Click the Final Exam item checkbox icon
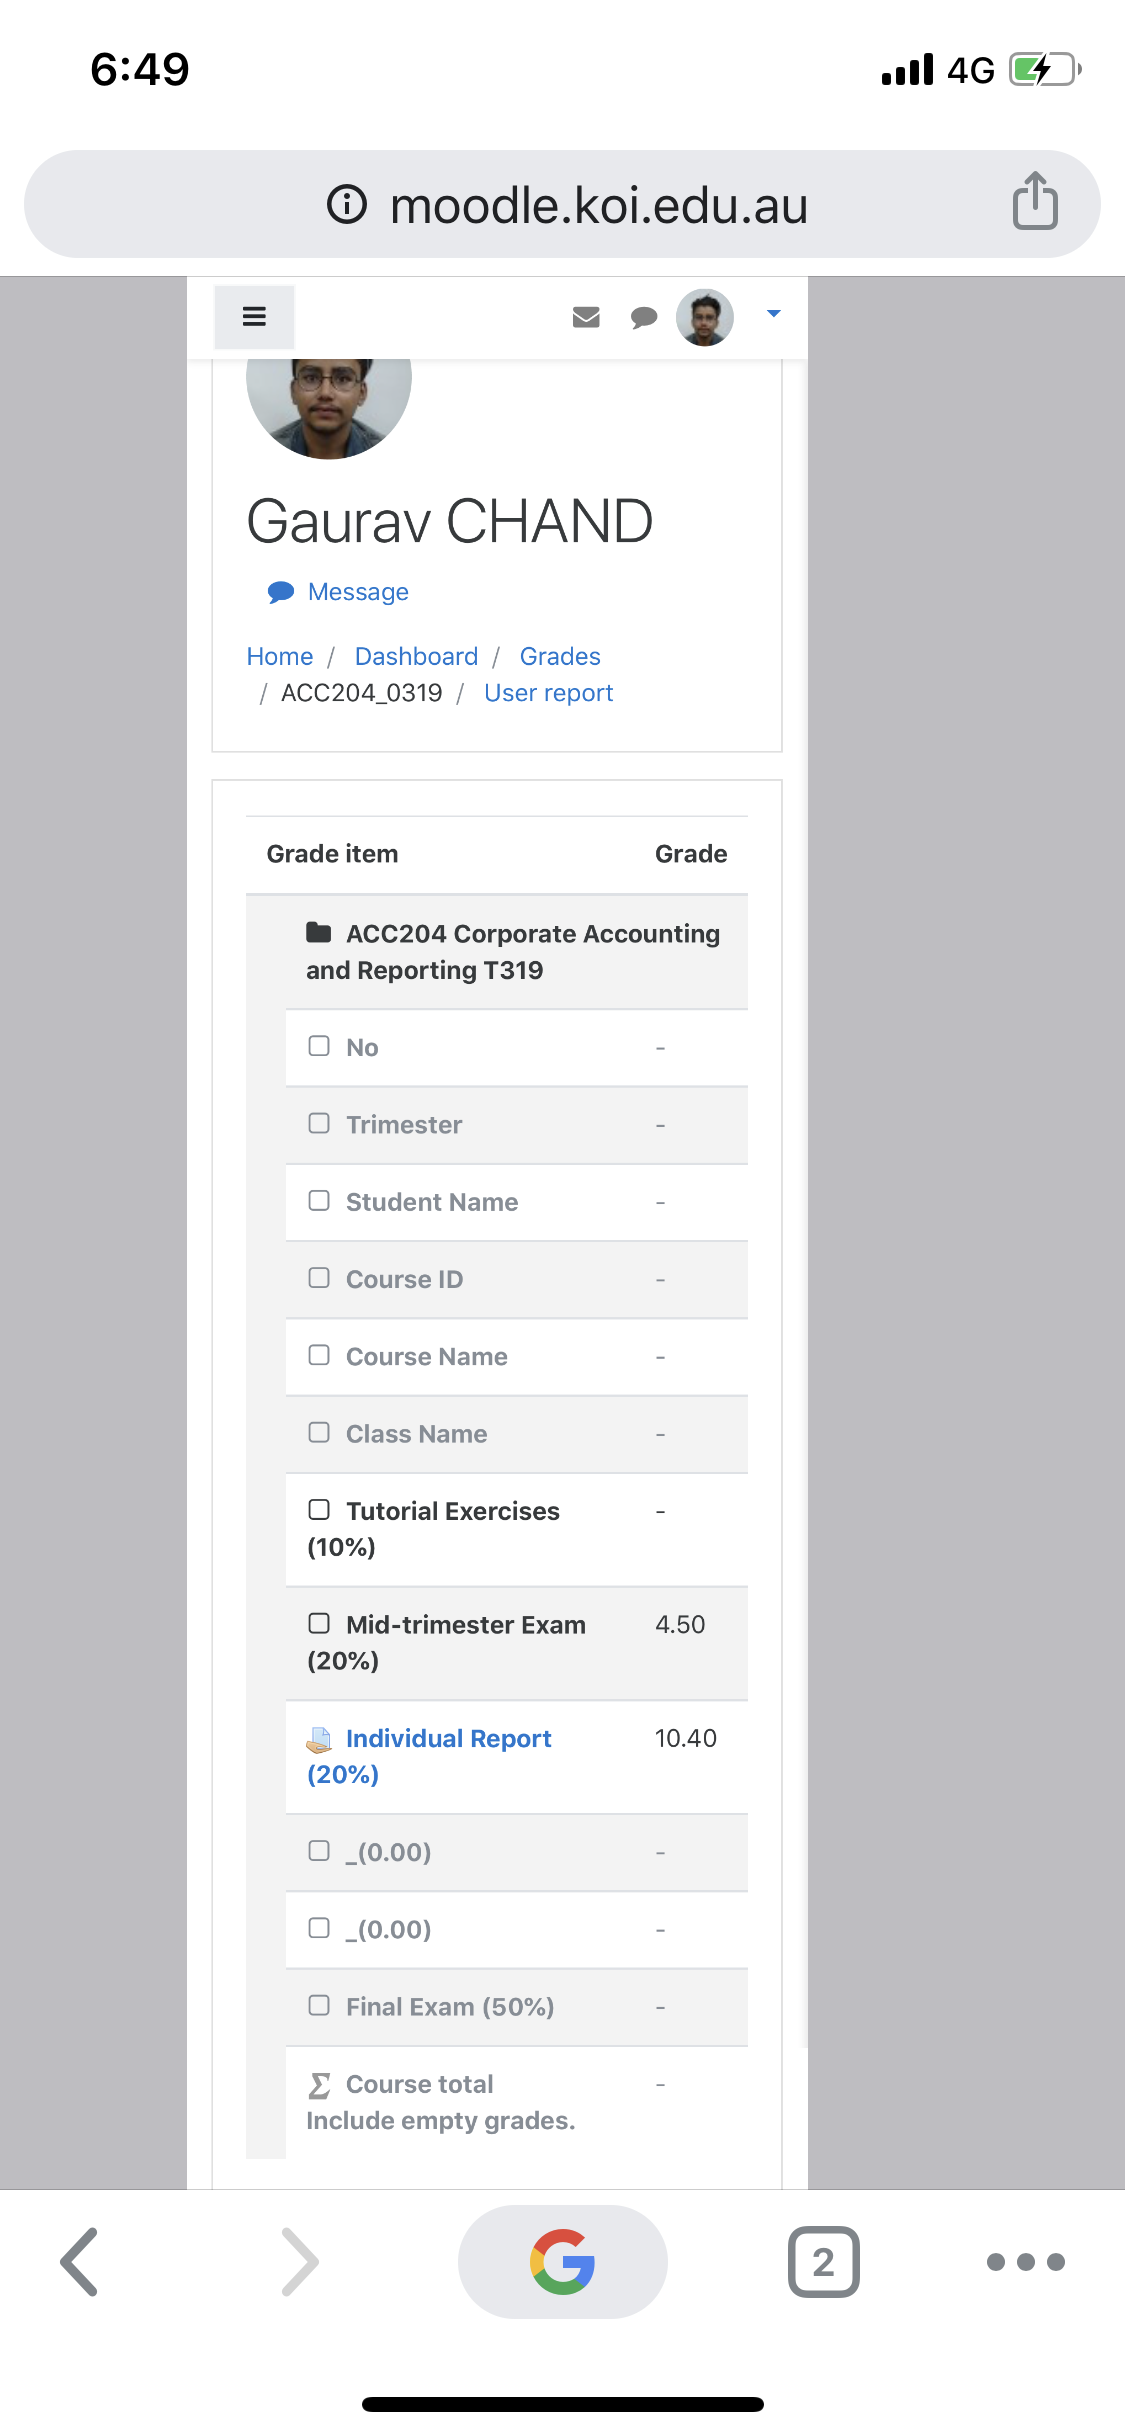 tap(319, 2005)
